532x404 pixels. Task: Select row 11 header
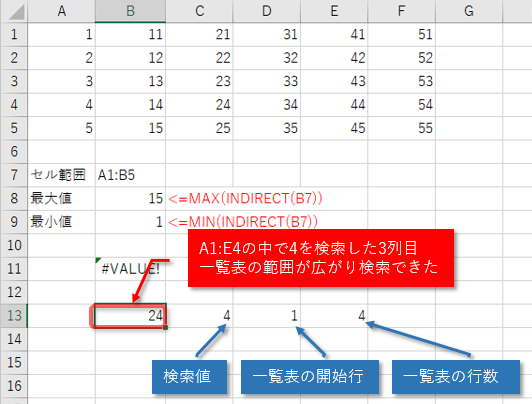point(14,269)
